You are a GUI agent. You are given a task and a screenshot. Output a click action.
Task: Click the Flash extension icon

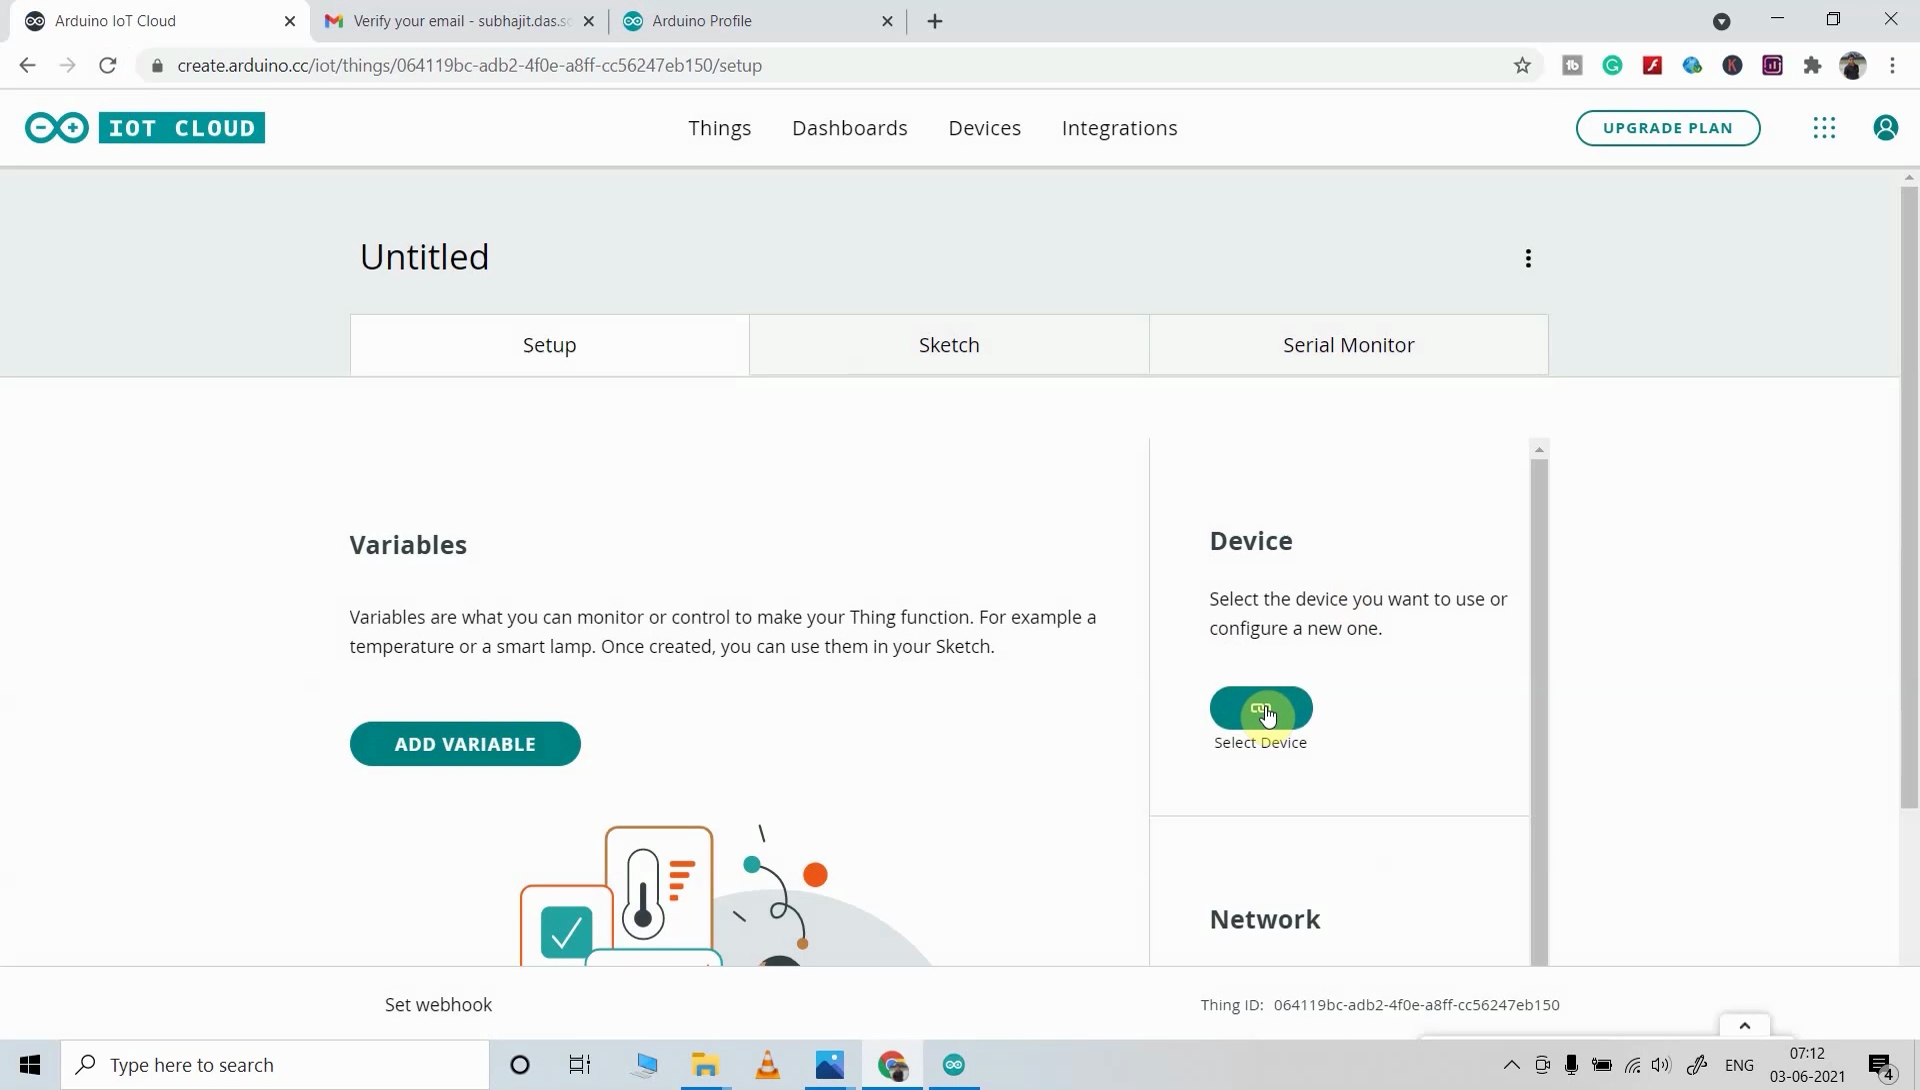[x=1653, y=65]
